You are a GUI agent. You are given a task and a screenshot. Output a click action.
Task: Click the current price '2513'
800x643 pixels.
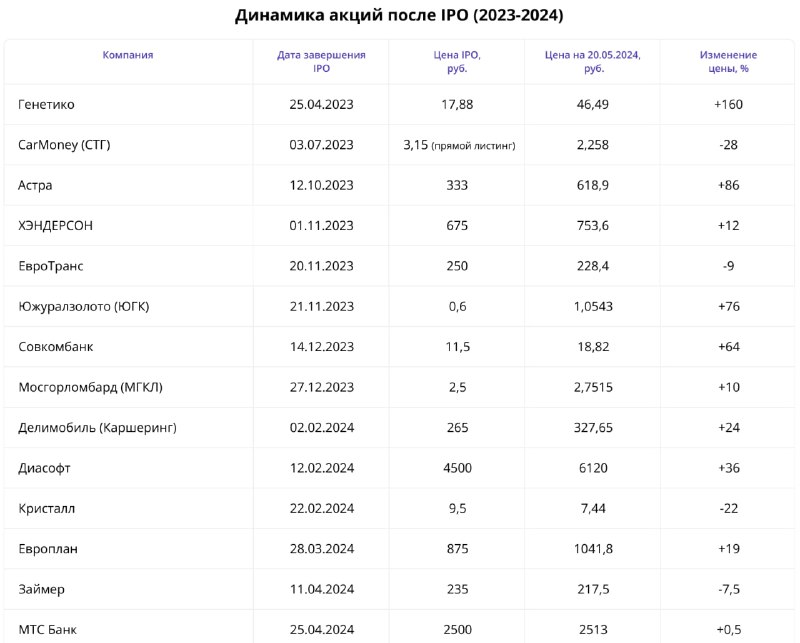(x=593, y=630)
